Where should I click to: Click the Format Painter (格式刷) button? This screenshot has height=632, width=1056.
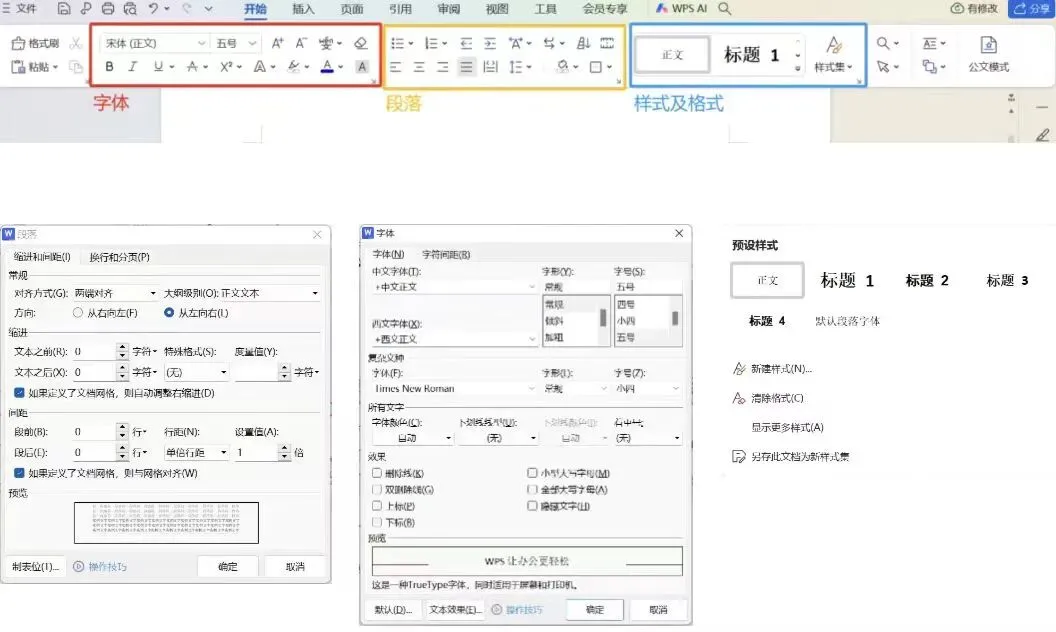[x=36, y=43]
